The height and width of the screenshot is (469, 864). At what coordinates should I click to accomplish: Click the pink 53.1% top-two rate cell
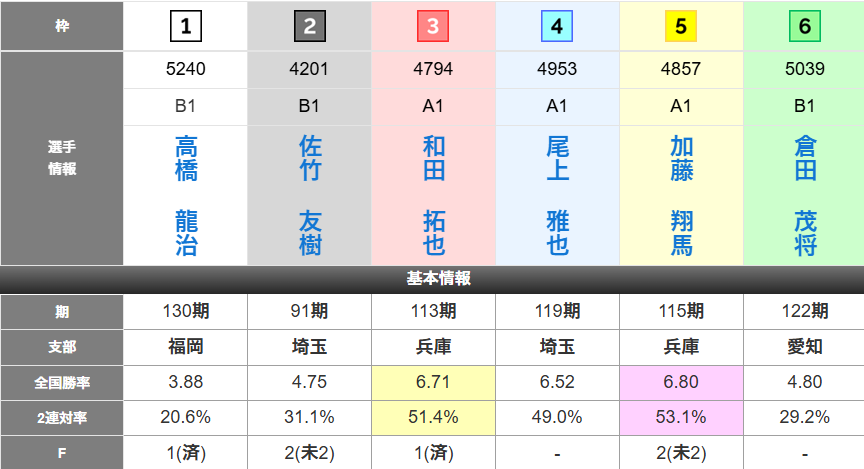(x=681, y=417)
